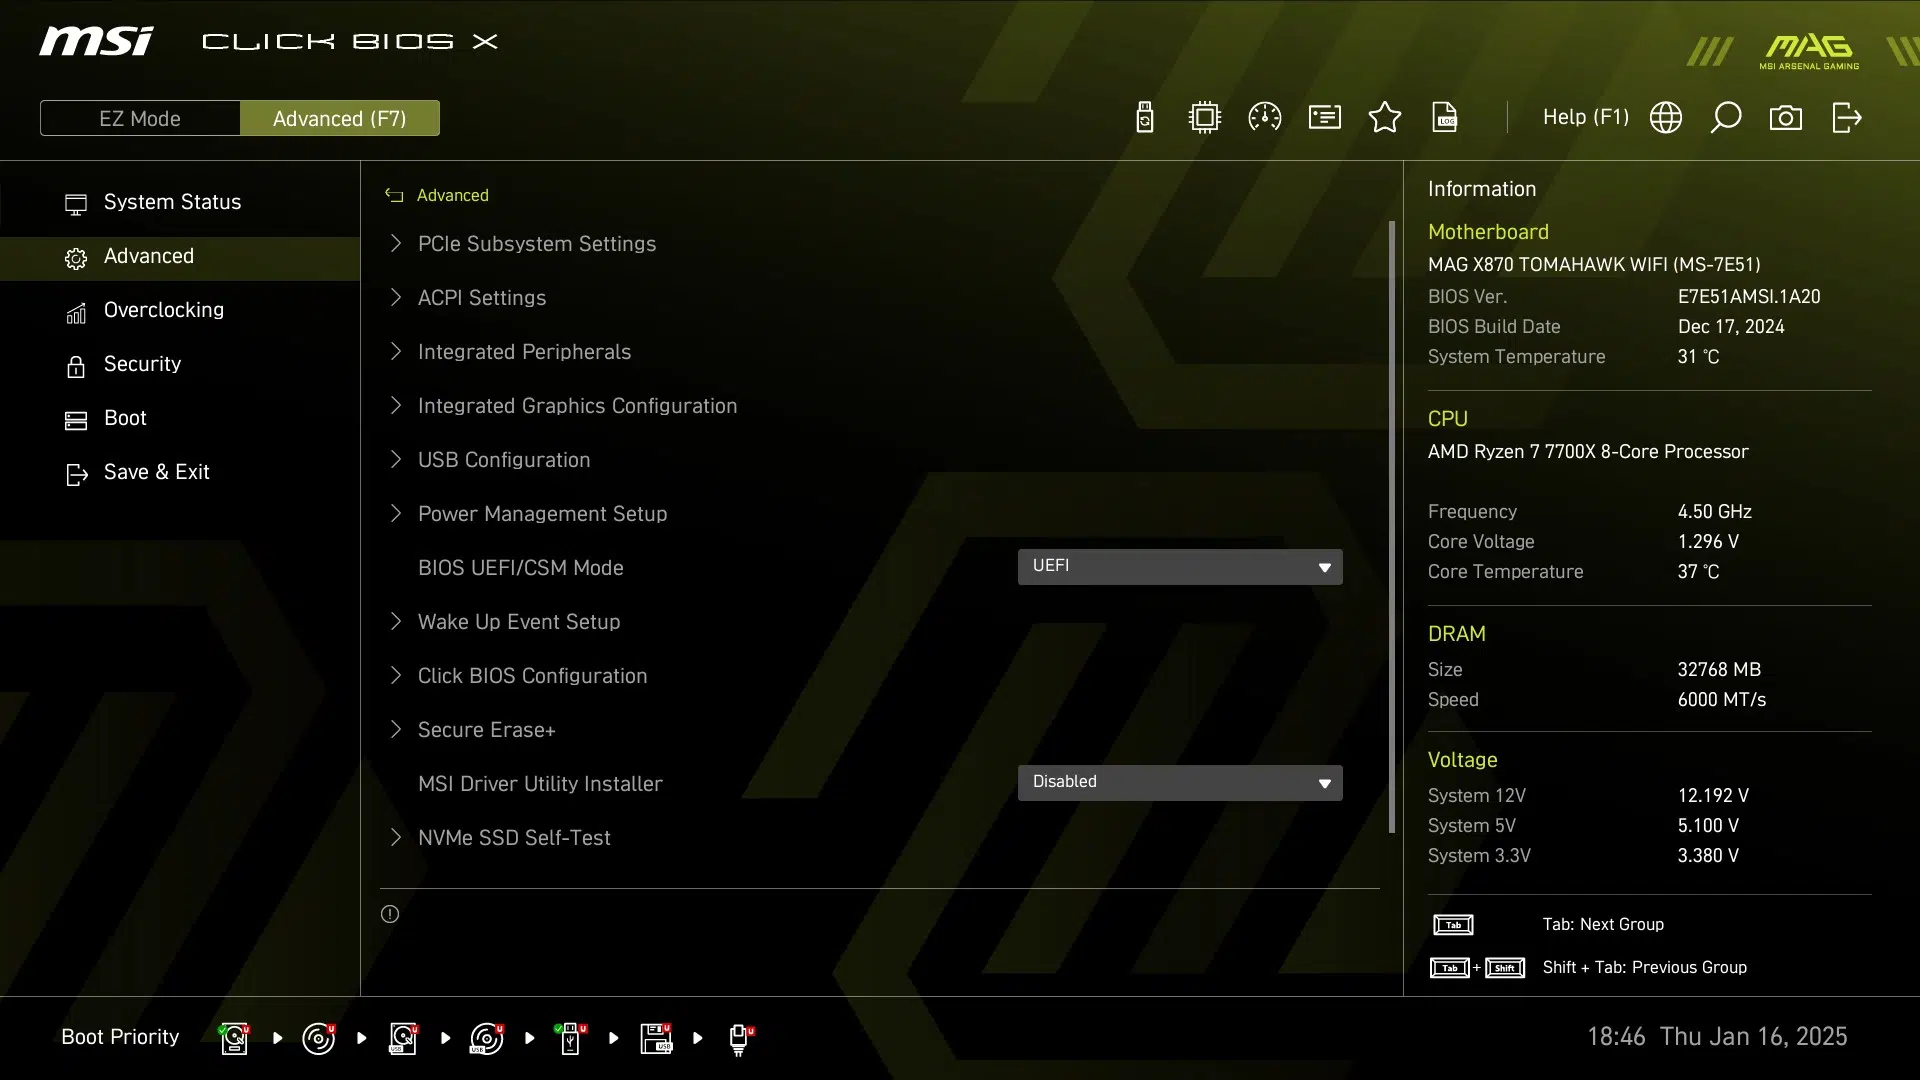Open the speedometer hardware monitor icon
This screenshot has height=1080, width=1920.
(1265, 117)
